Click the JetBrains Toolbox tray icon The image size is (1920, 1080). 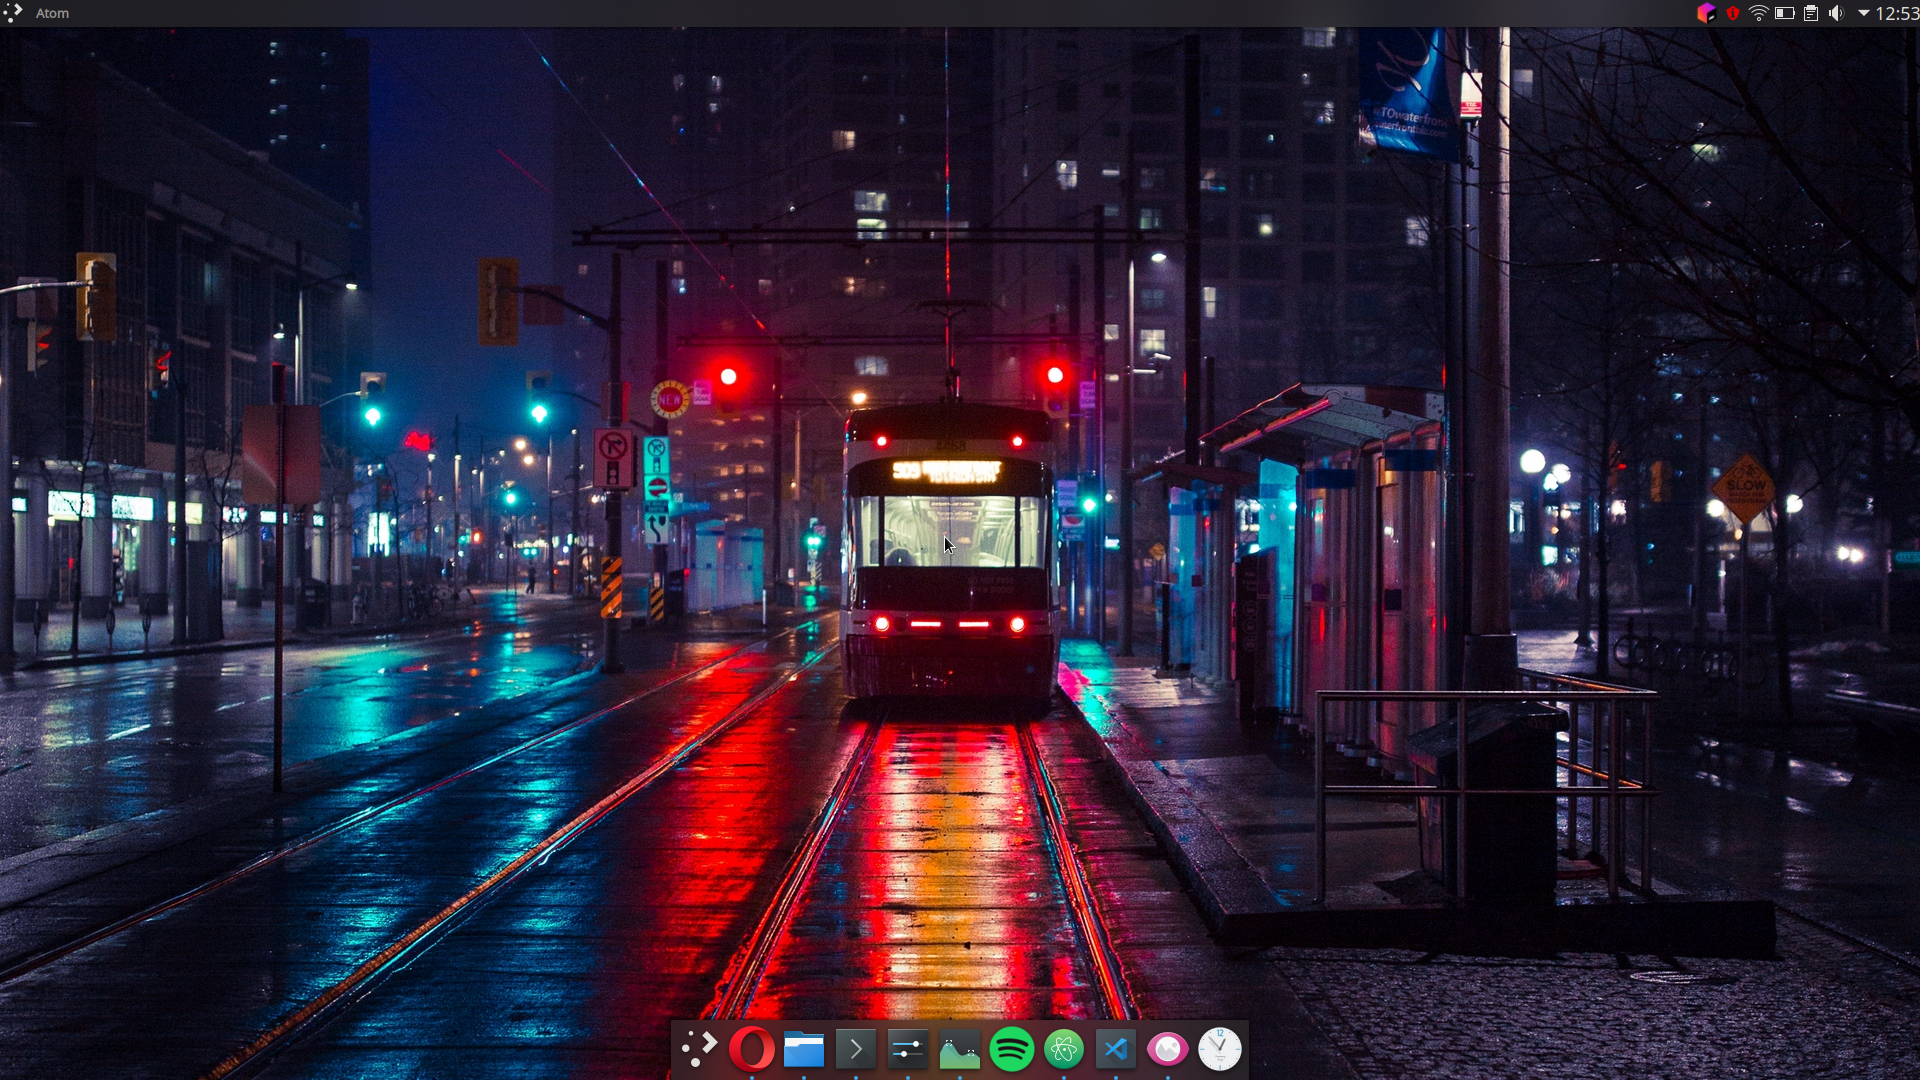[1706, 13]
